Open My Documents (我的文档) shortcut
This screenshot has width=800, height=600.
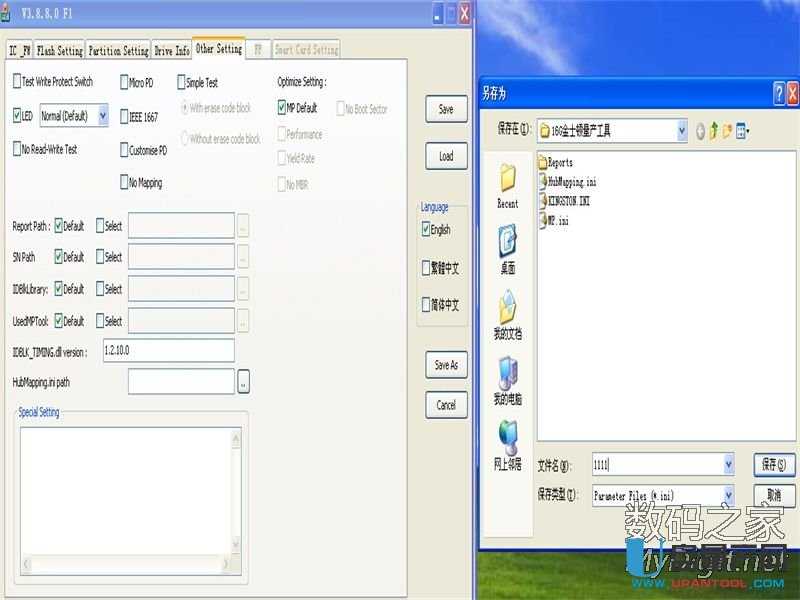pos(507,313)
